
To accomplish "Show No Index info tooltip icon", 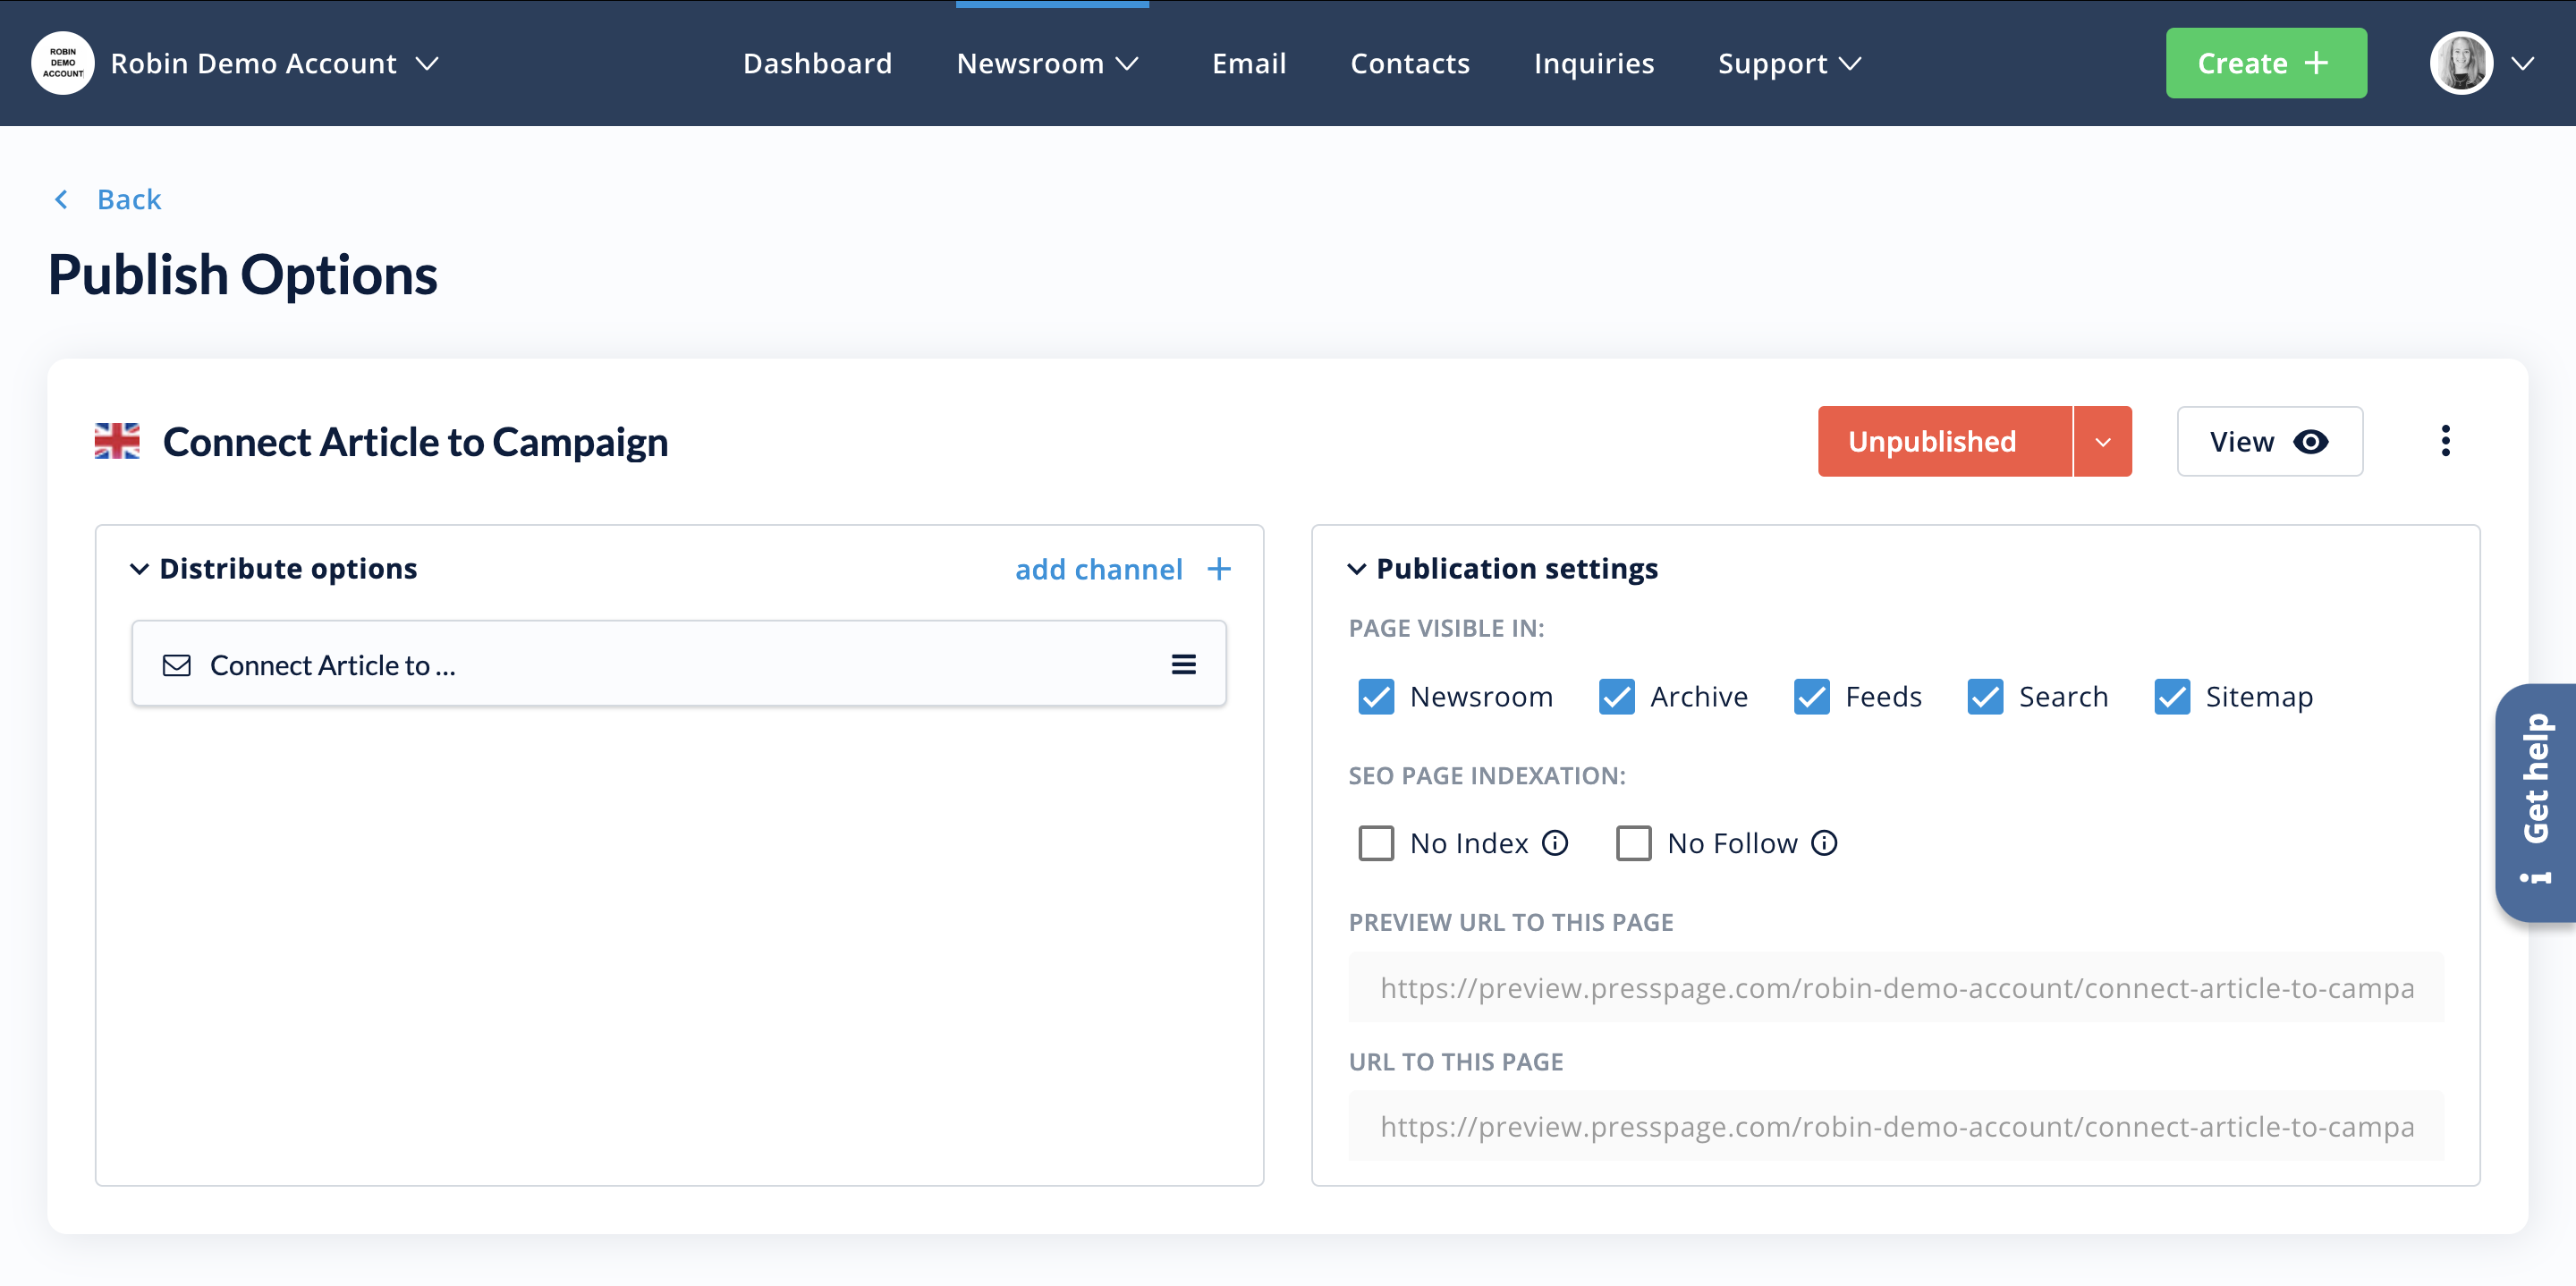I will pos(1555,843).
